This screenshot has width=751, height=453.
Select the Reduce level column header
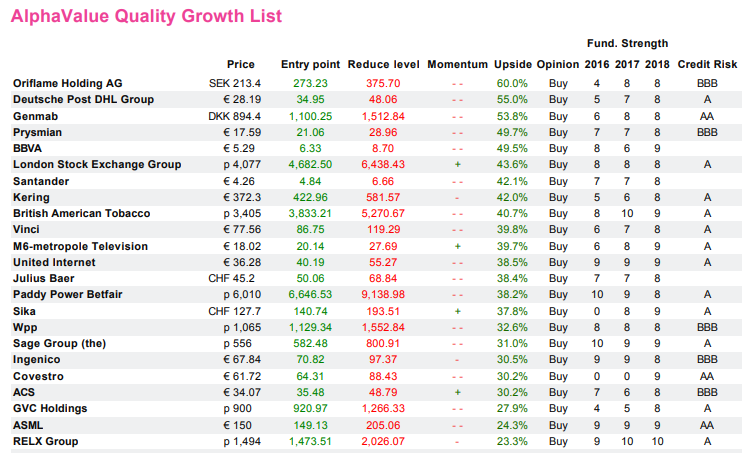point(383,65)
